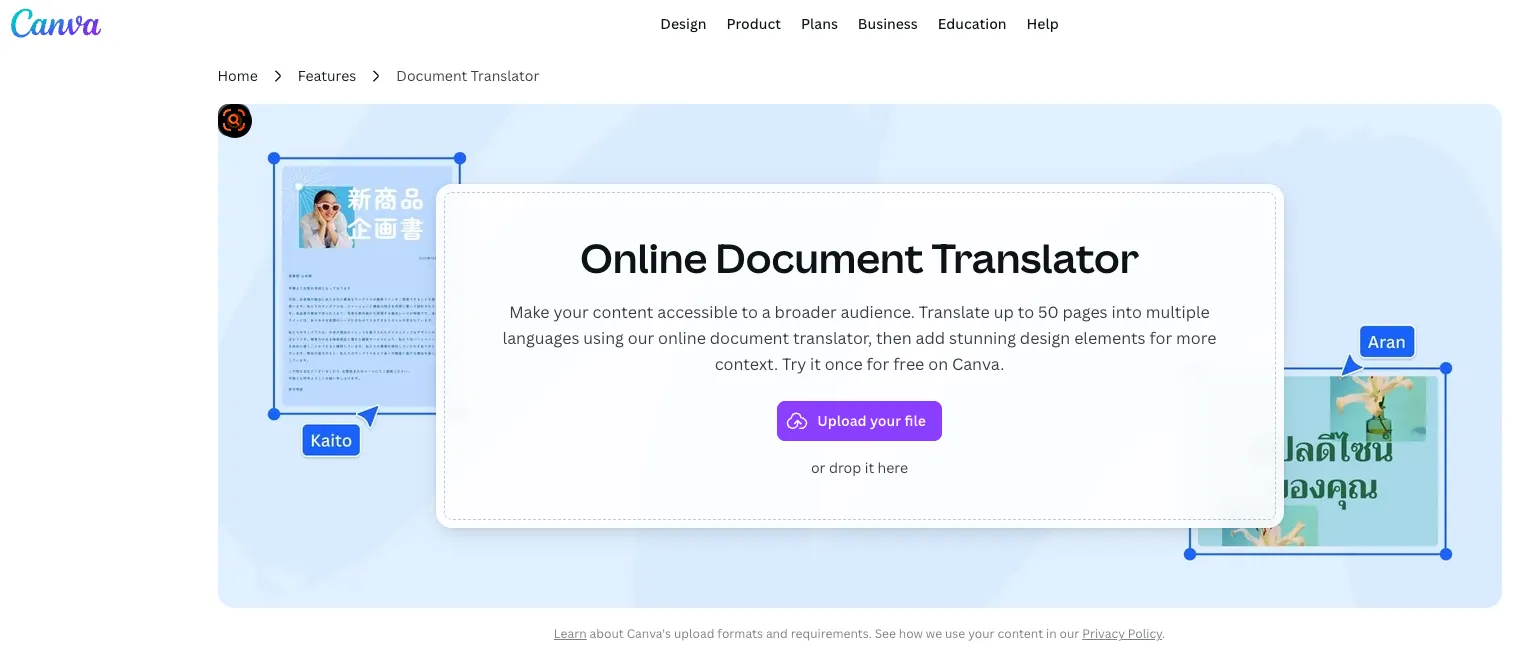Click Document Translator breadcrumb text

(468, 76)
